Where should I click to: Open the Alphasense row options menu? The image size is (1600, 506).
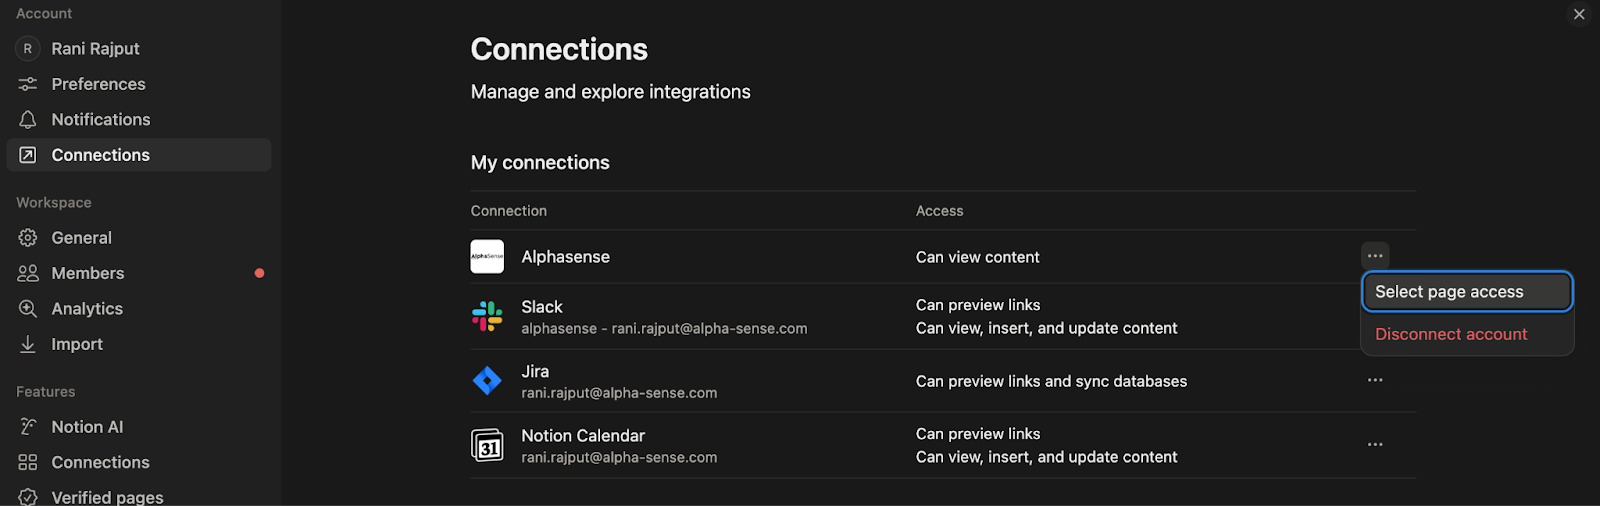(x=1375, y=256)
